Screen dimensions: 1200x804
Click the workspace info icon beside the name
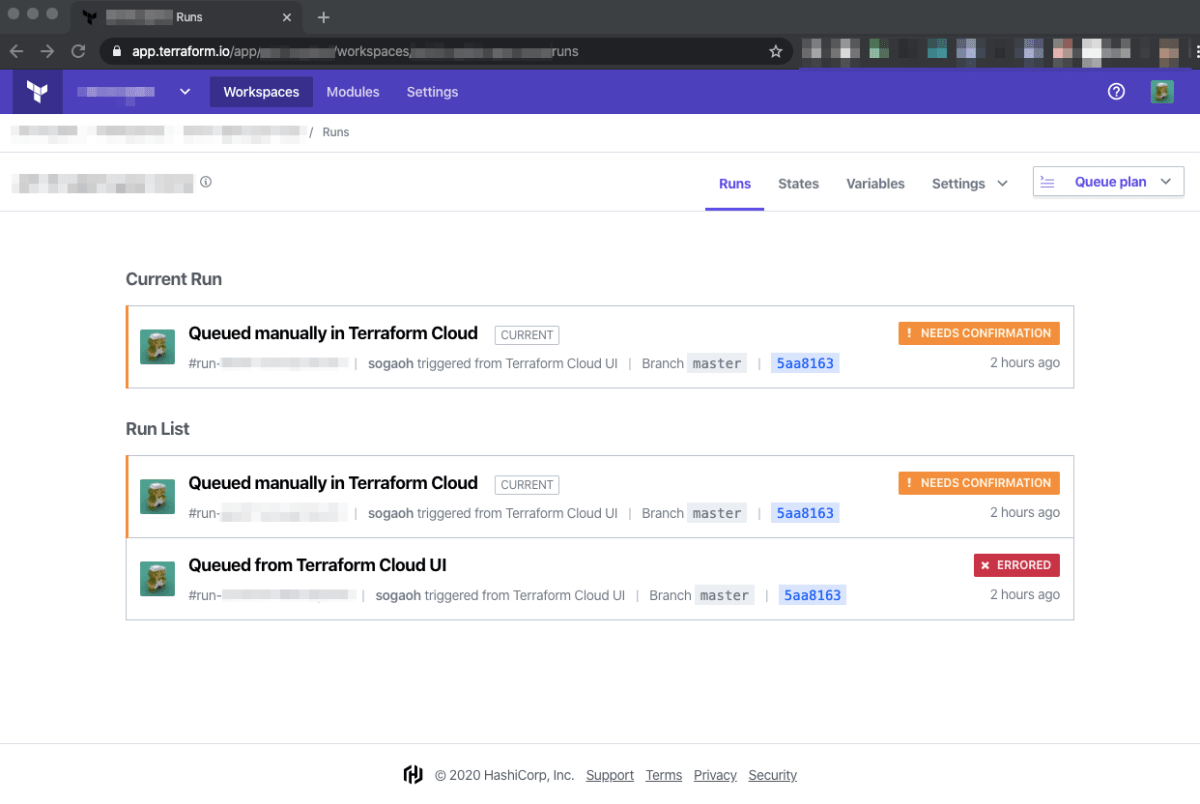206,182
